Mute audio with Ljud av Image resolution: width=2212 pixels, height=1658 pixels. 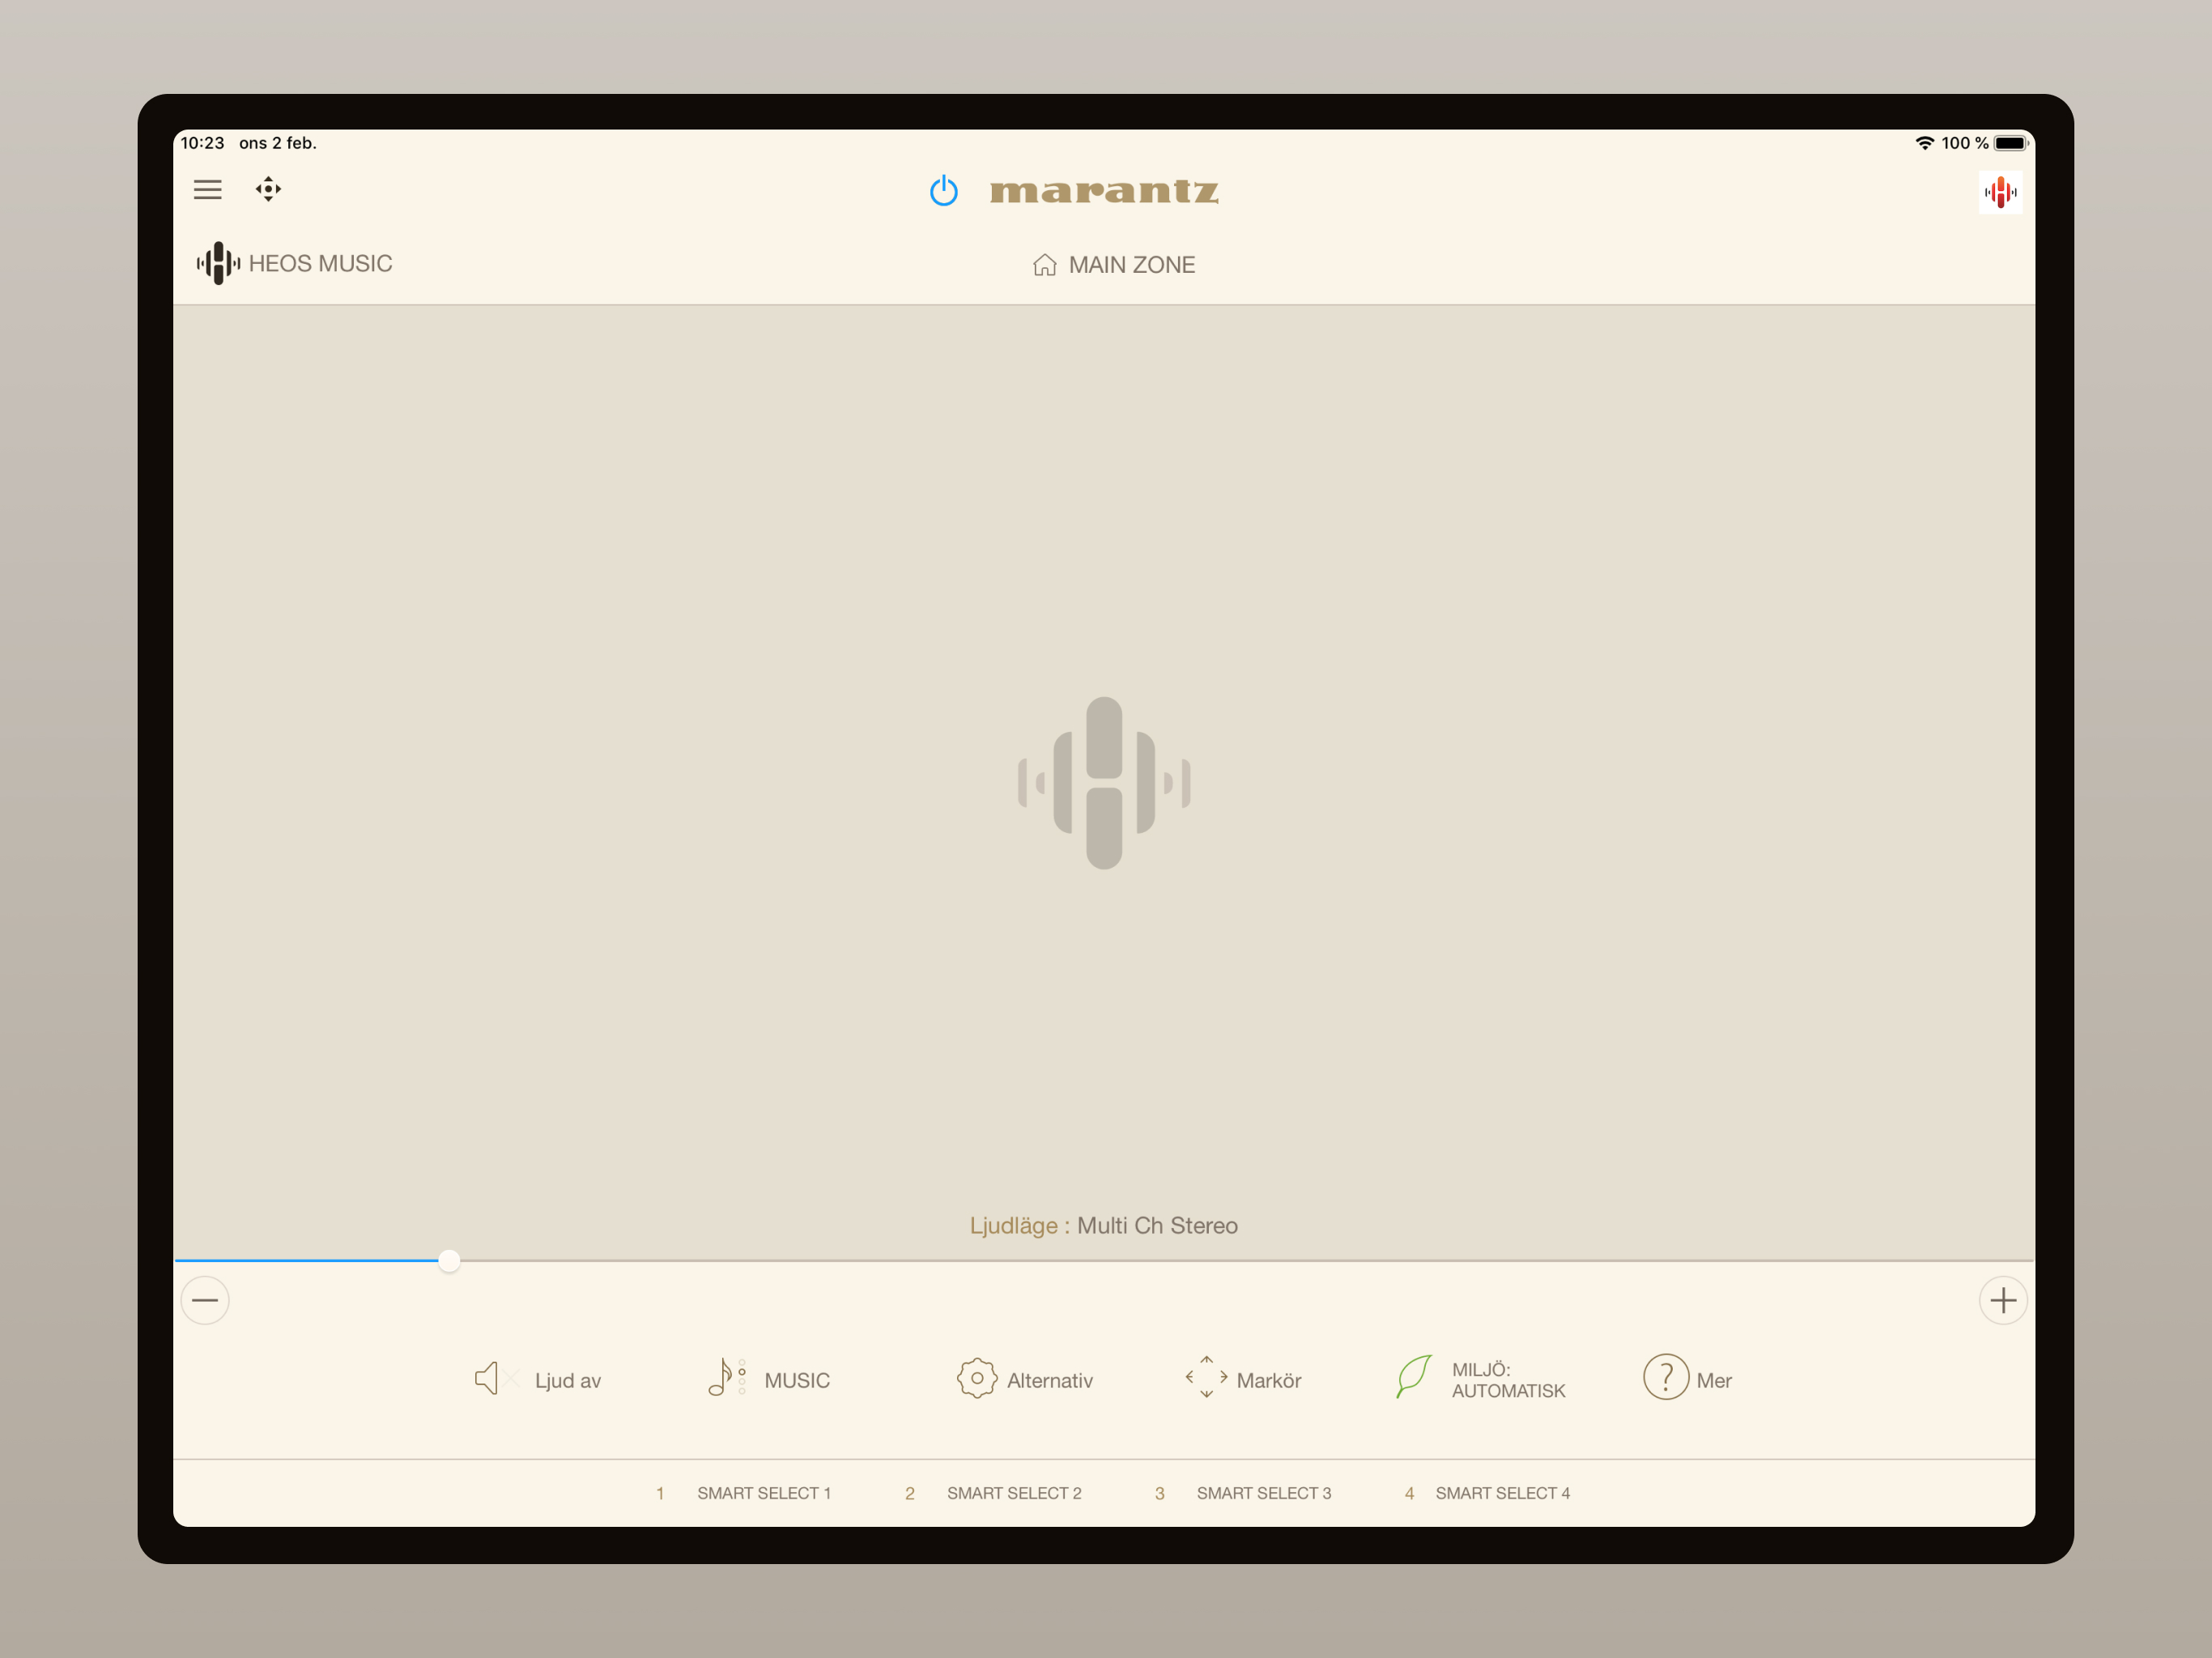pyautogui.click(x=538, y=1380)
